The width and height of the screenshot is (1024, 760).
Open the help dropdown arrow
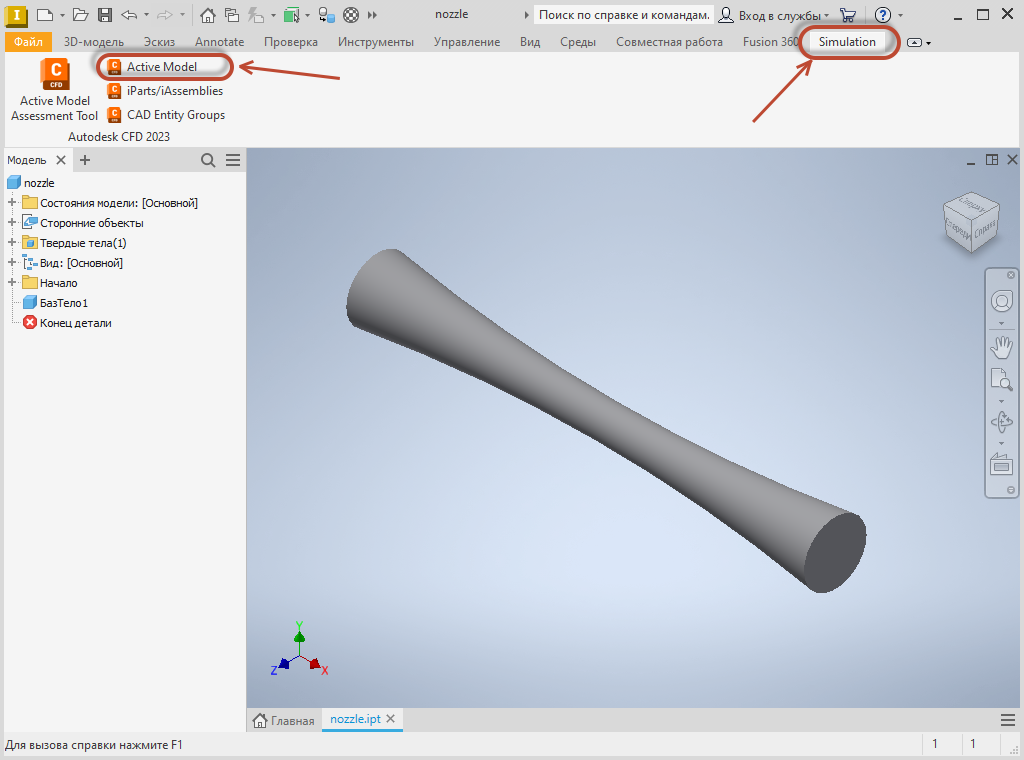point(901,15)
